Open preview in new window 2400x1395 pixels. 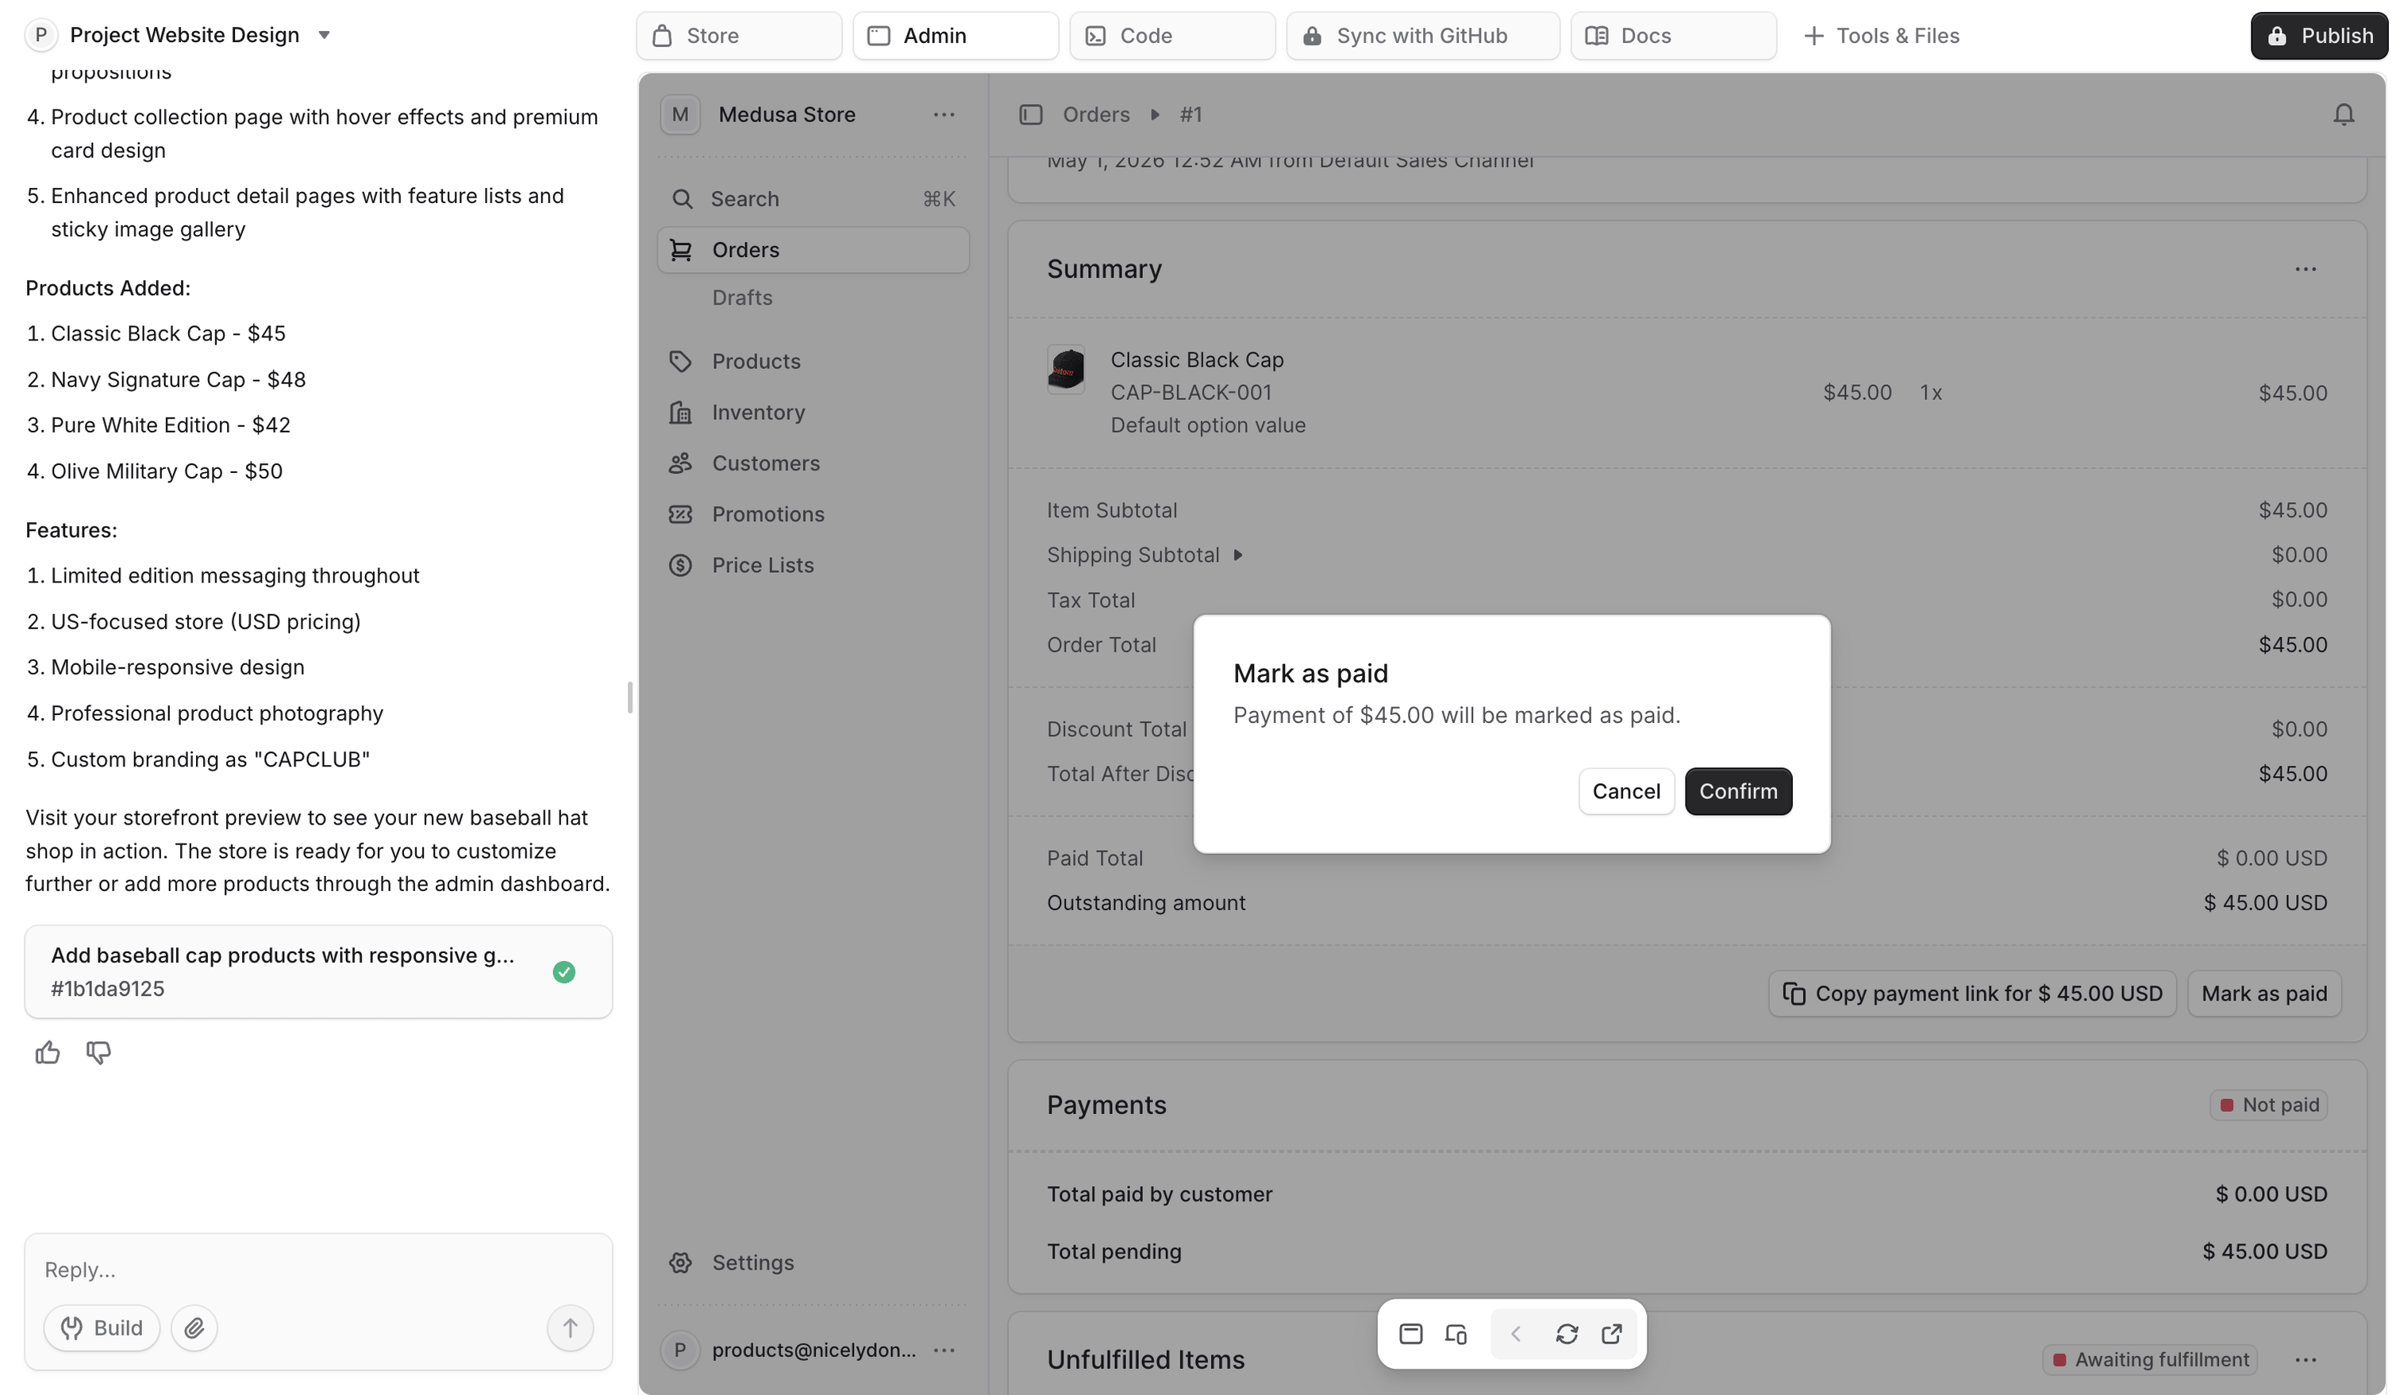[x=1611, y=1333]
